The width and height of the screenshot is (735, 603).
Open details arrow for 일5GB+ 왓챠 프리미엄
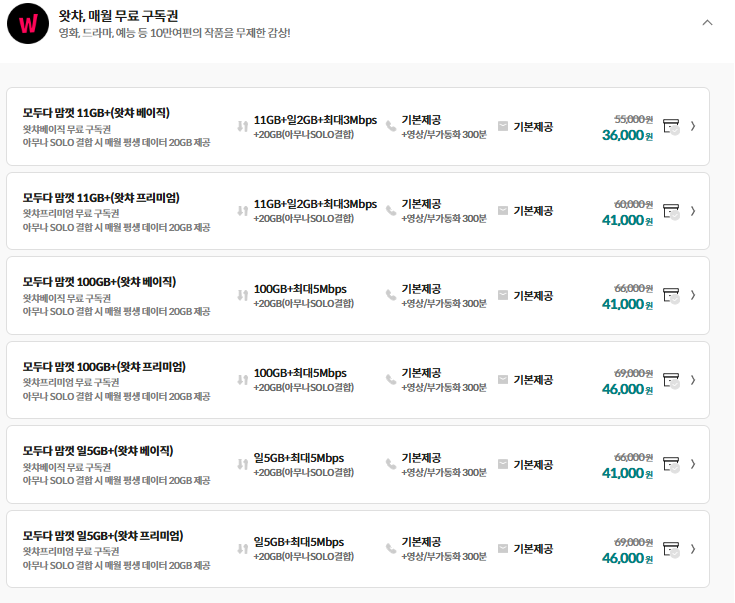[x=693, y=549]
